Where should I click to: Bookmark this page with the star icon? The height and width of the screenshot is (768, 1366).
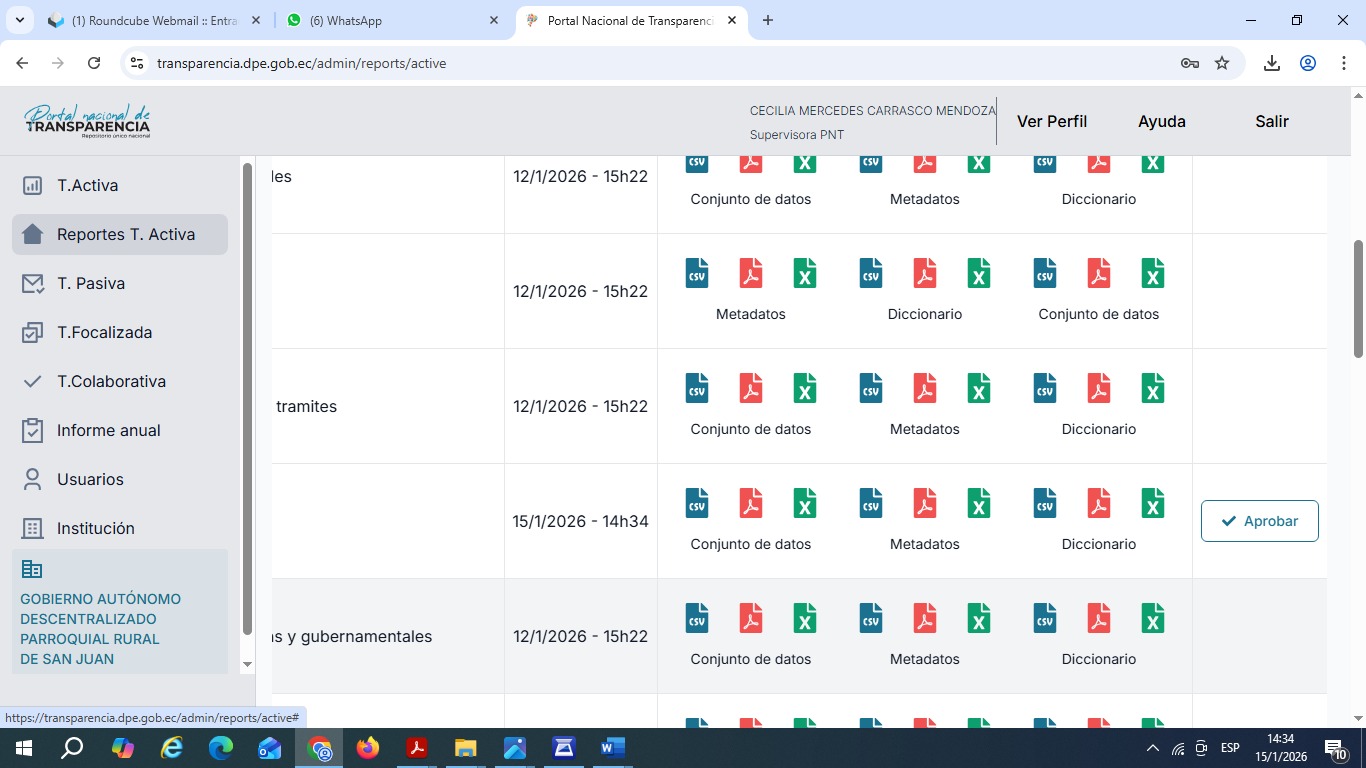point(1222,63)
